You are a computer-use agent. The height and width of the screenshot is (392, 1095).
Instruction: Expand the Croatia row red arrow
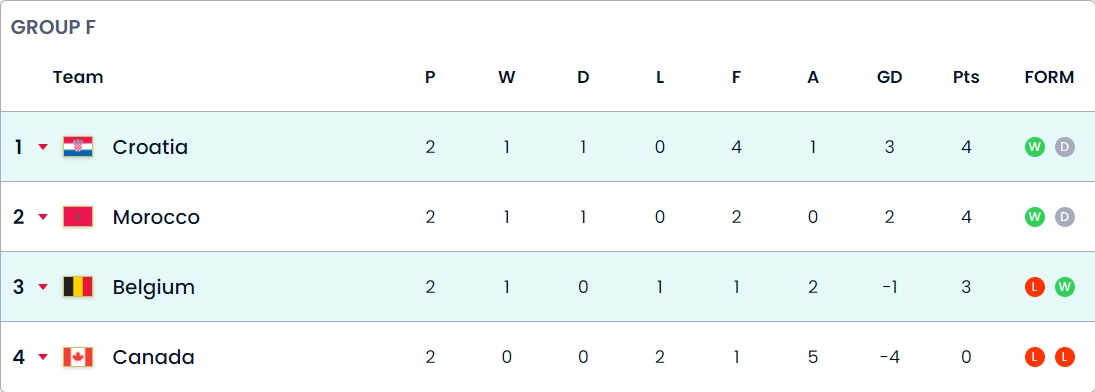(43, 147)
